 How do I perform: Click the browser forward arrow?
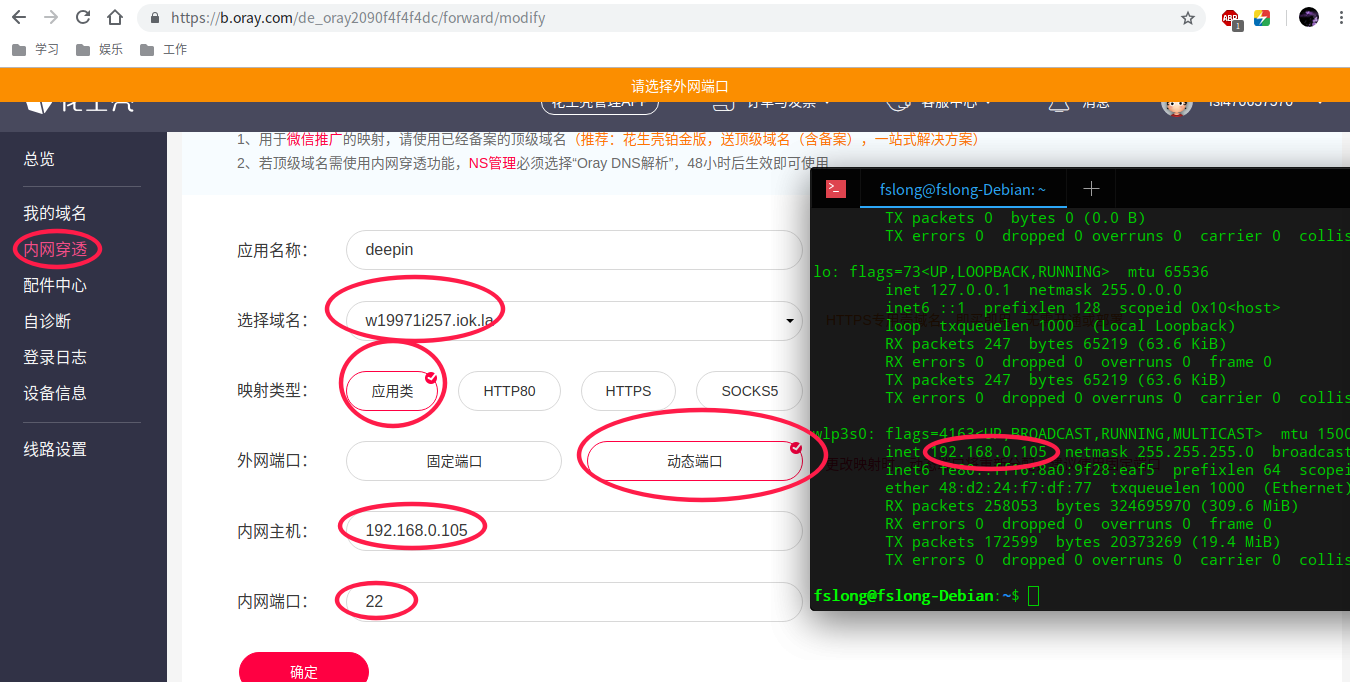point(51,17)
